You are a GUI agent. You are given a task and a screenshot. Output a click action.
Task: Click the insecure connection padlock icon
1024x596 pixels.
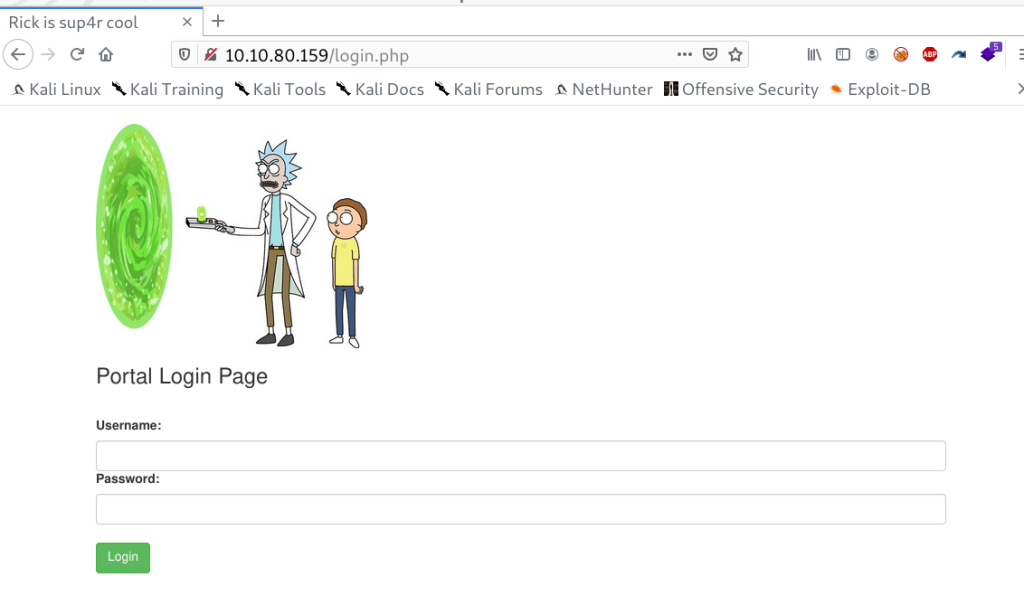coord(210,55)
